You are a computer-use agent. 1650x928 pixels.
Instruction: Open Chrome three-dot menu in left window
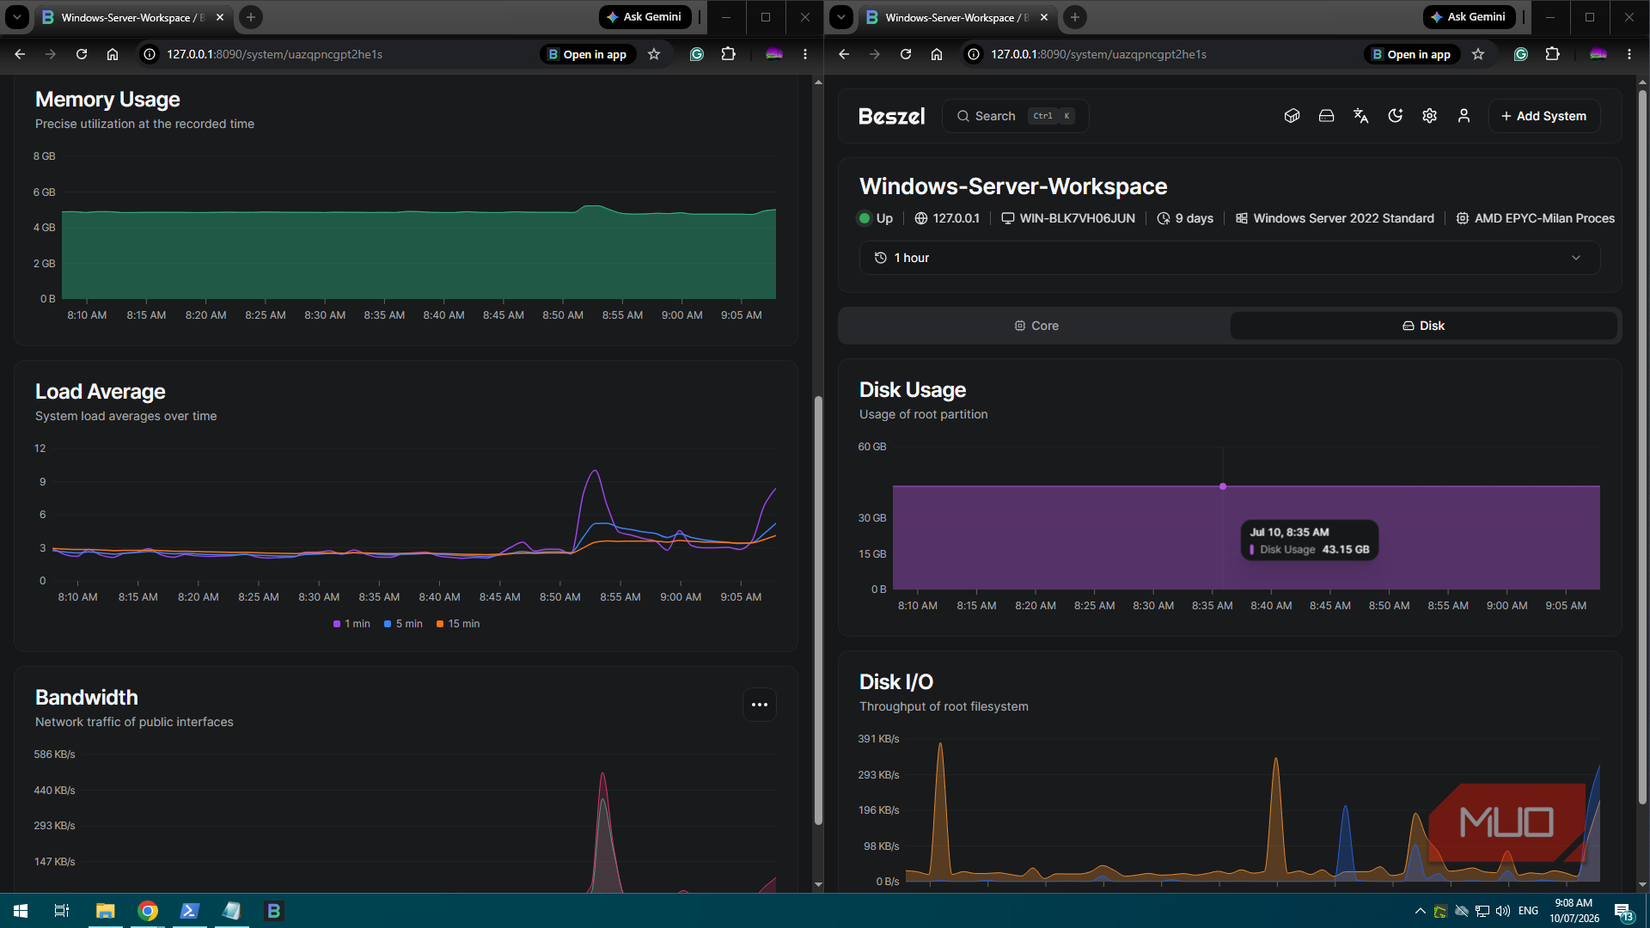805,54
